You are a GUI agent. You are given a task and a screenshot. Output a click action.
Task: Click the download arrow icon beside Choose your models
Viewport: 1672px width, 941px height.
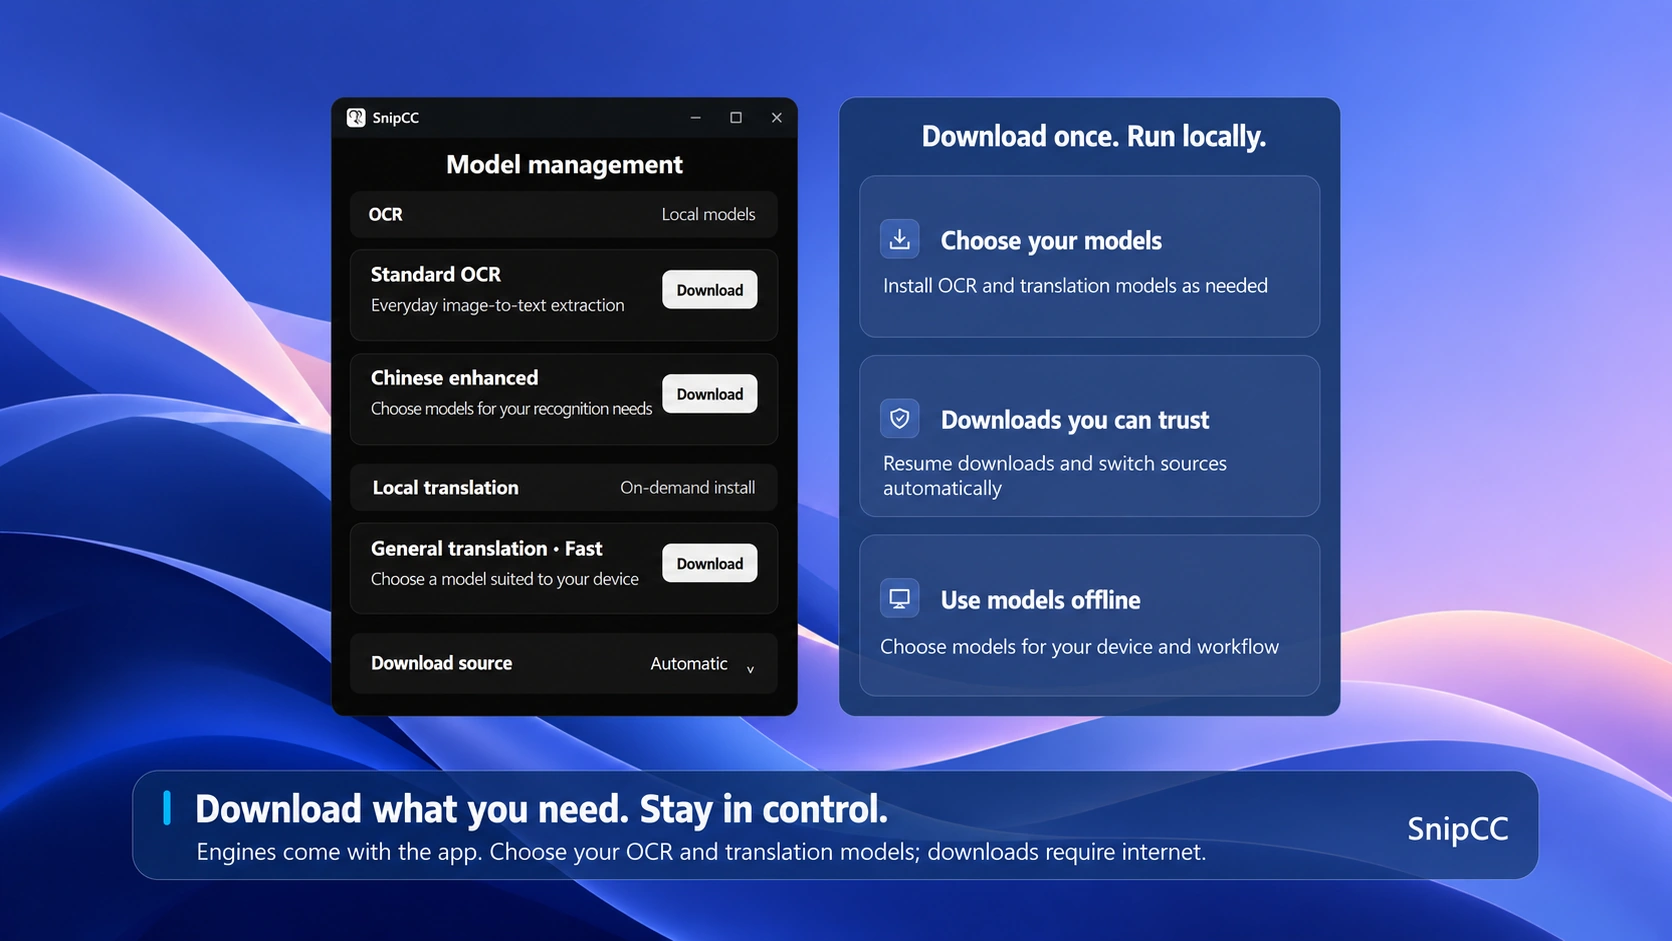(x=899, y=239)
